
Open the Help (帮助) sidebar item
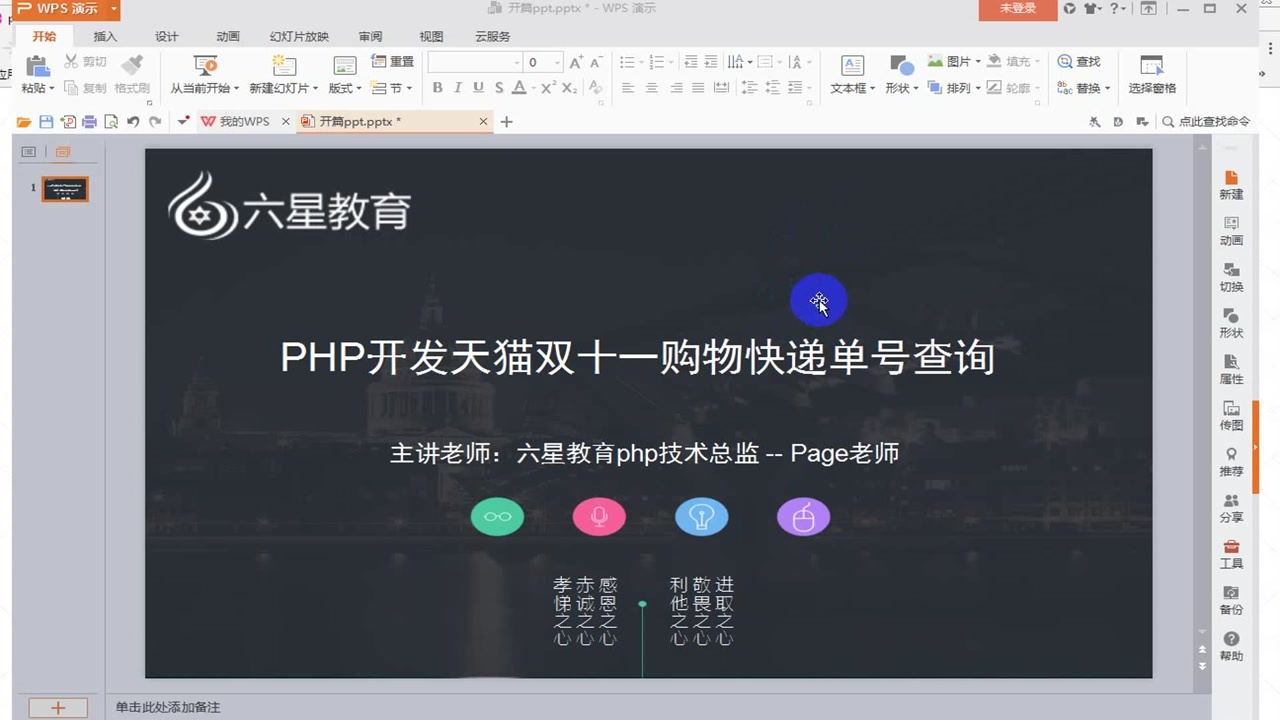1231,646
